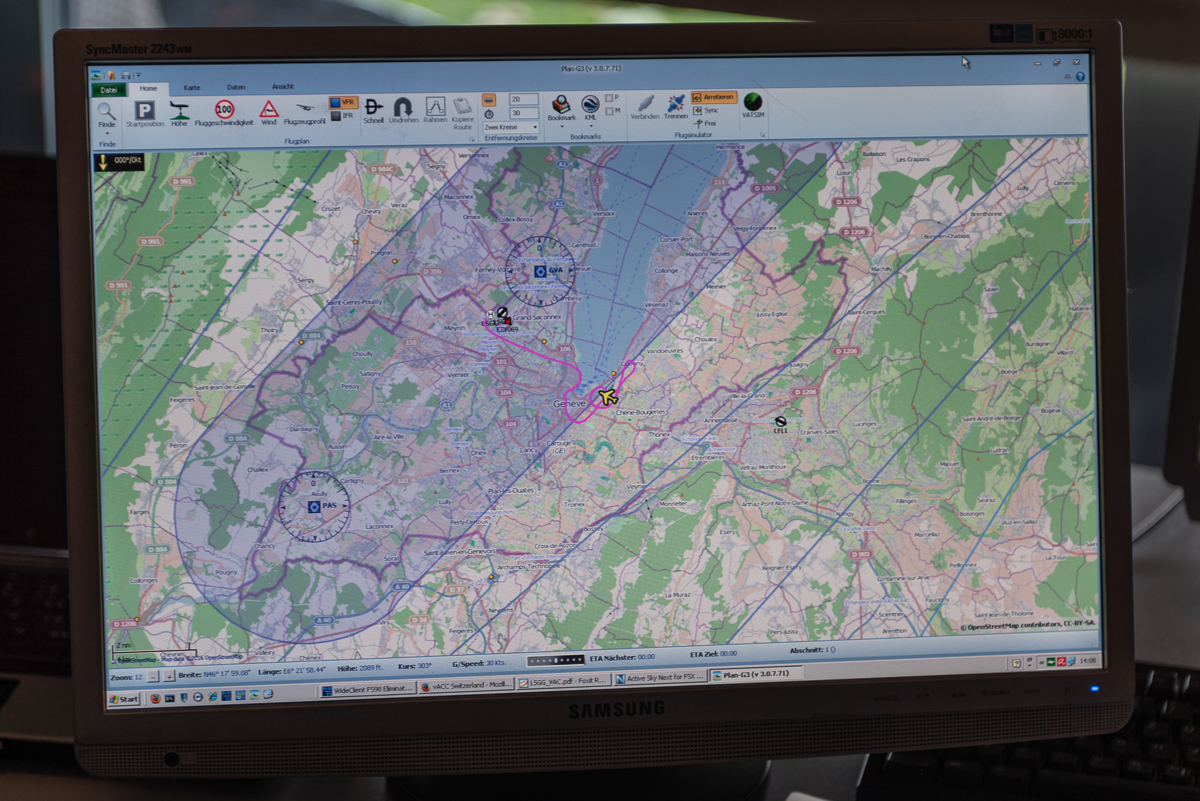Switch to the Daten ribbon tab

[x=236, y=87]
